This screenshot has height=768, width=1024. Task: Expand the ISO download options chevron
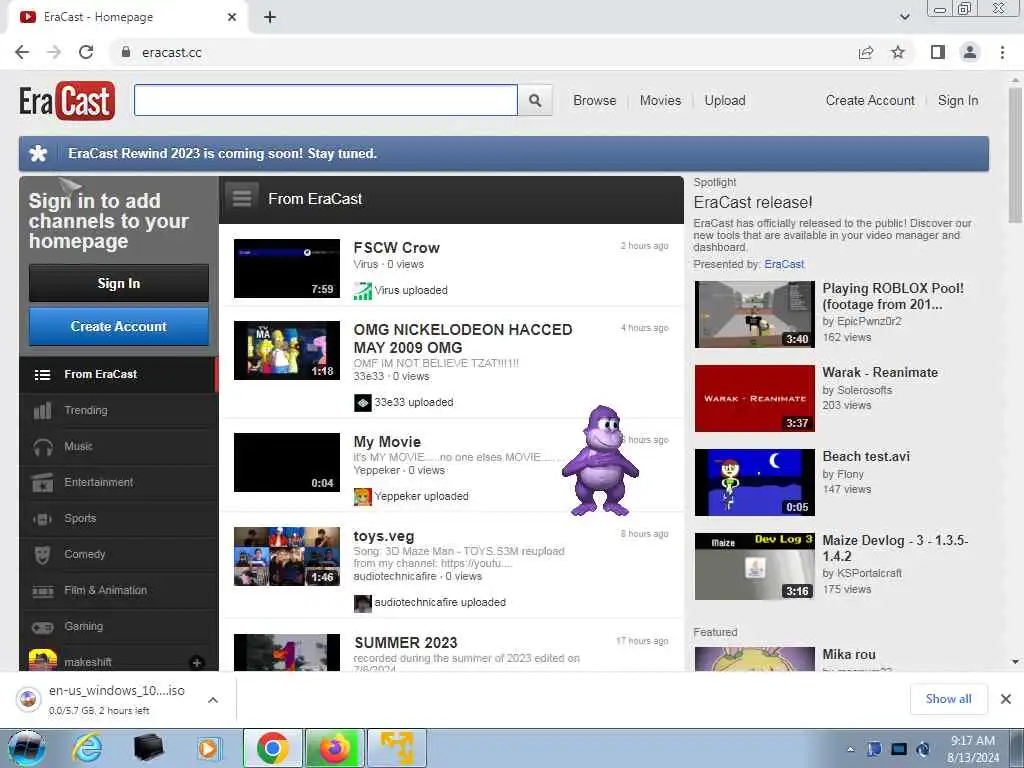tap(213, 700)
